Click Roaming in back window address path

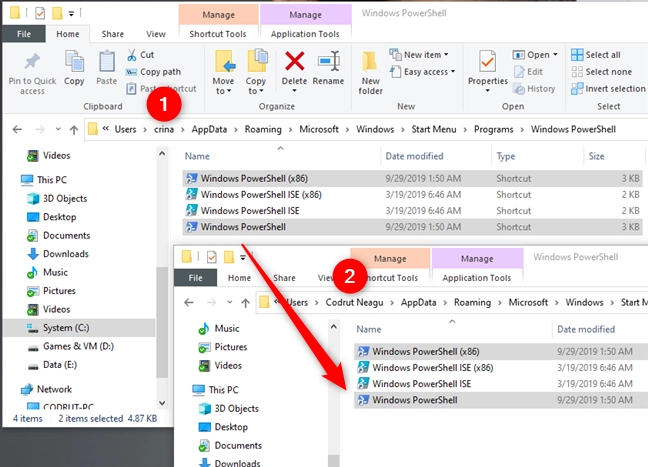point(263,129)
